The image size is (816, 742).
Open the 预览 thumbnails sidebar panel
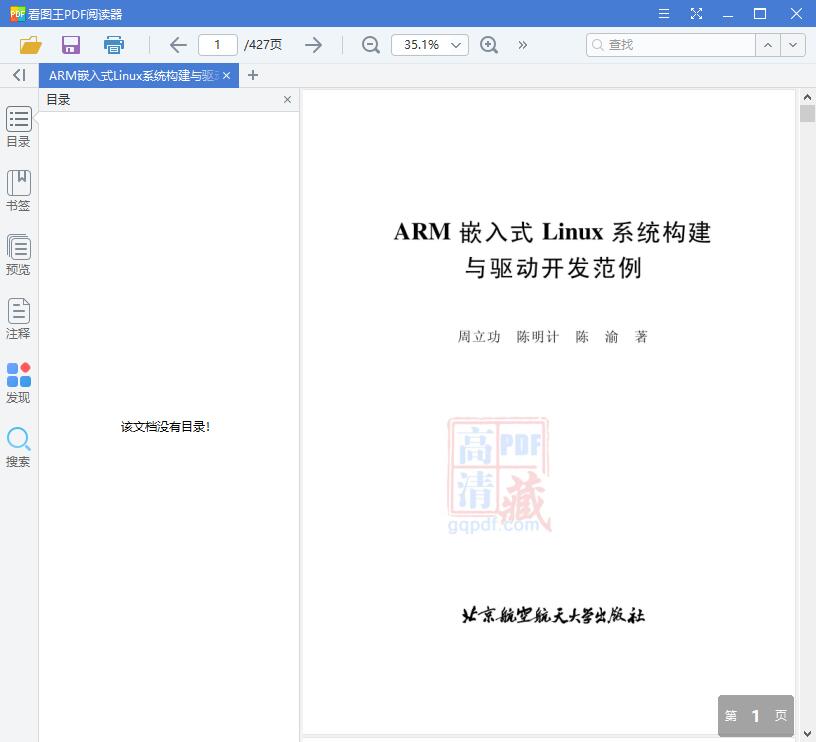(19, 255)
